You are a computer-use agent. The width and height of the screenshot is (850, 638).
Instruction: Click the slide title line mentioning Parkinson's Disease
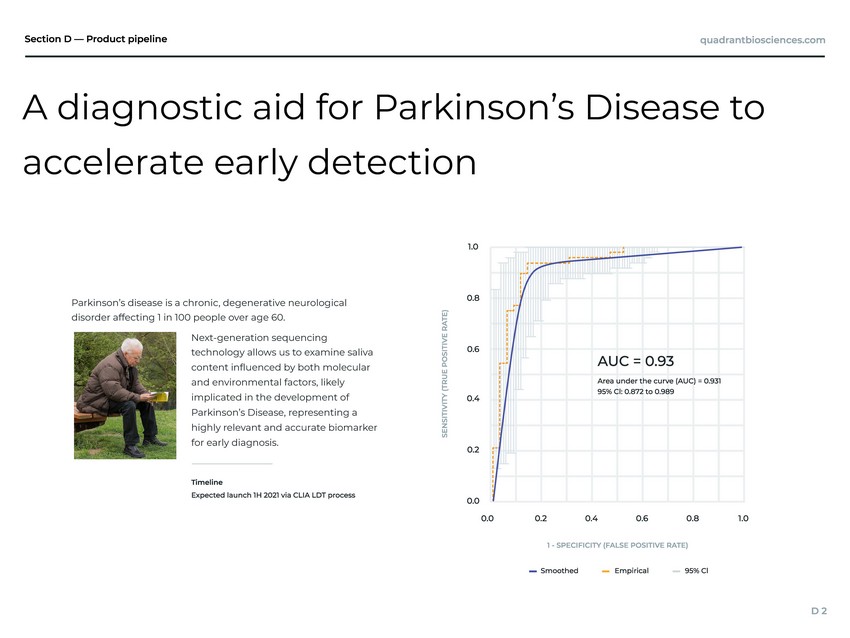(393, 108)
